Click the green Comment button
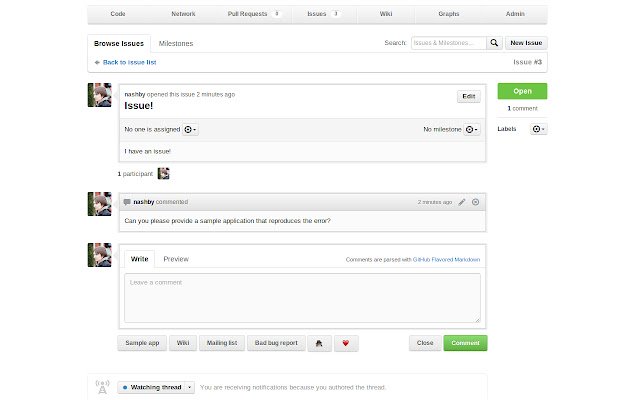The width and height of the screenshot is (640, 400). [465, 343]
